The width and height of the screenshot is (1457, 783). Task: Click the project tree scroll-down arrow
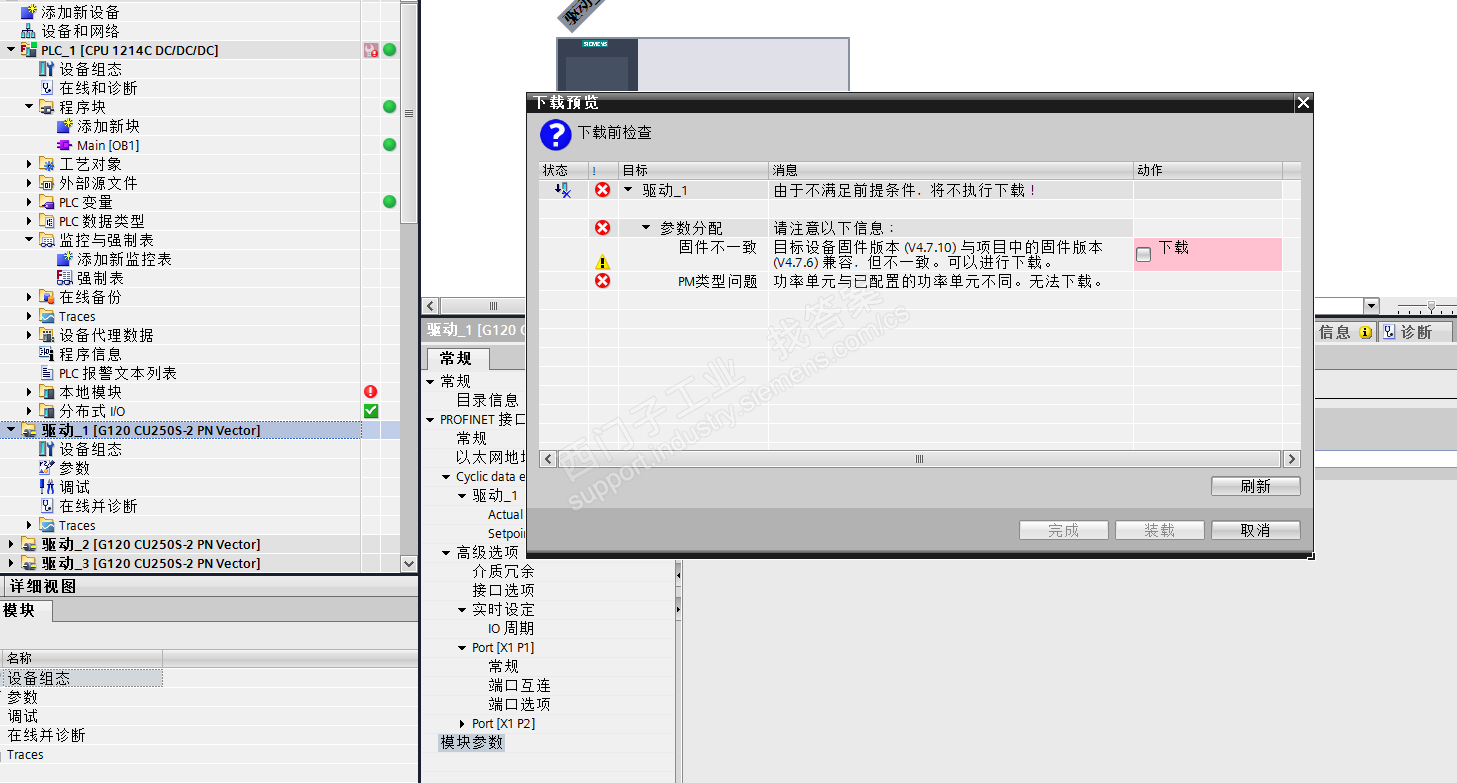(408, 564)
